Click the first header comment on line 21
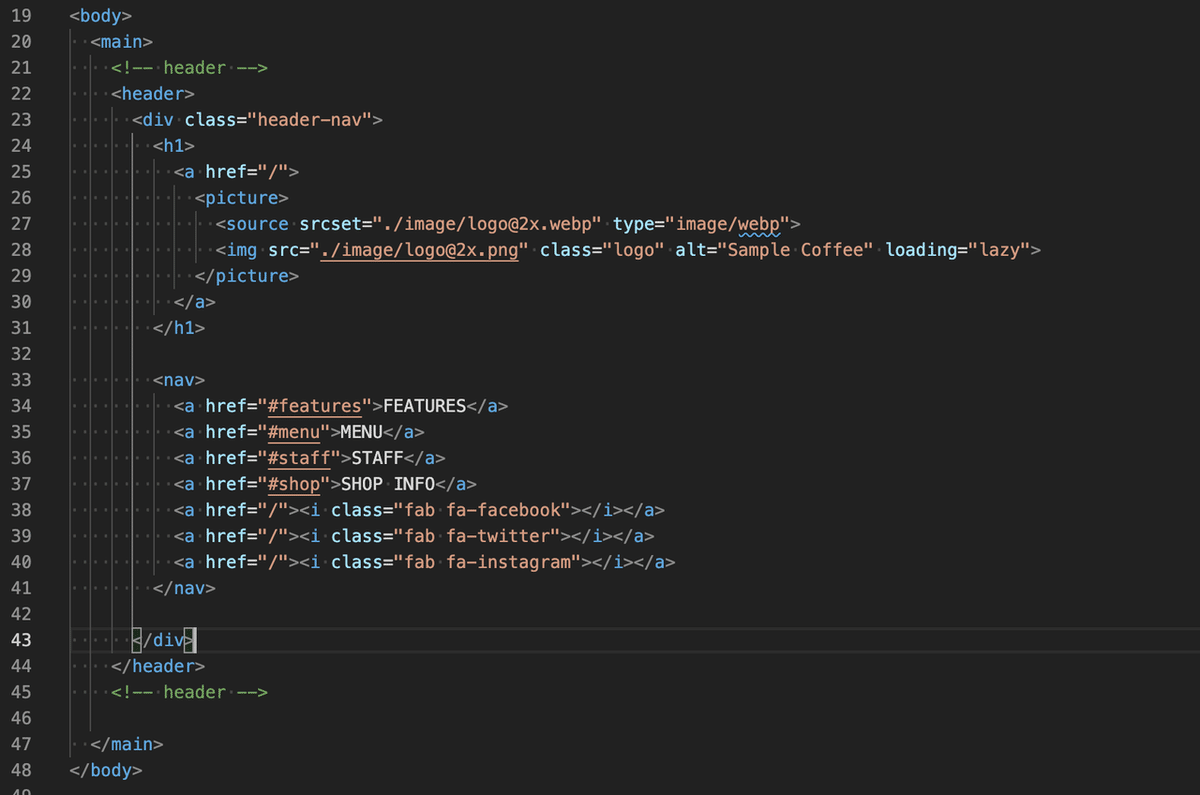Screen dimensions: 1200x795 190,68
